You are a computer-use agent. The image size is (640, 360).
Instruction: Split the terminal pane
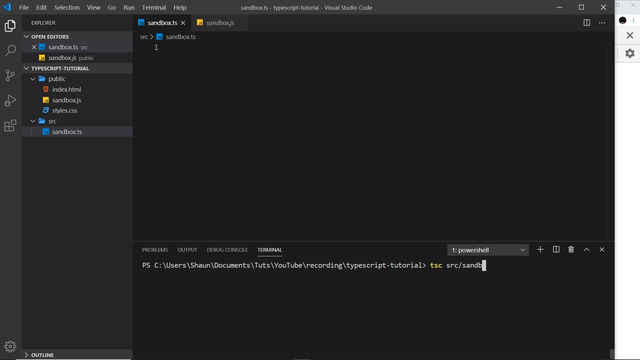556,249
